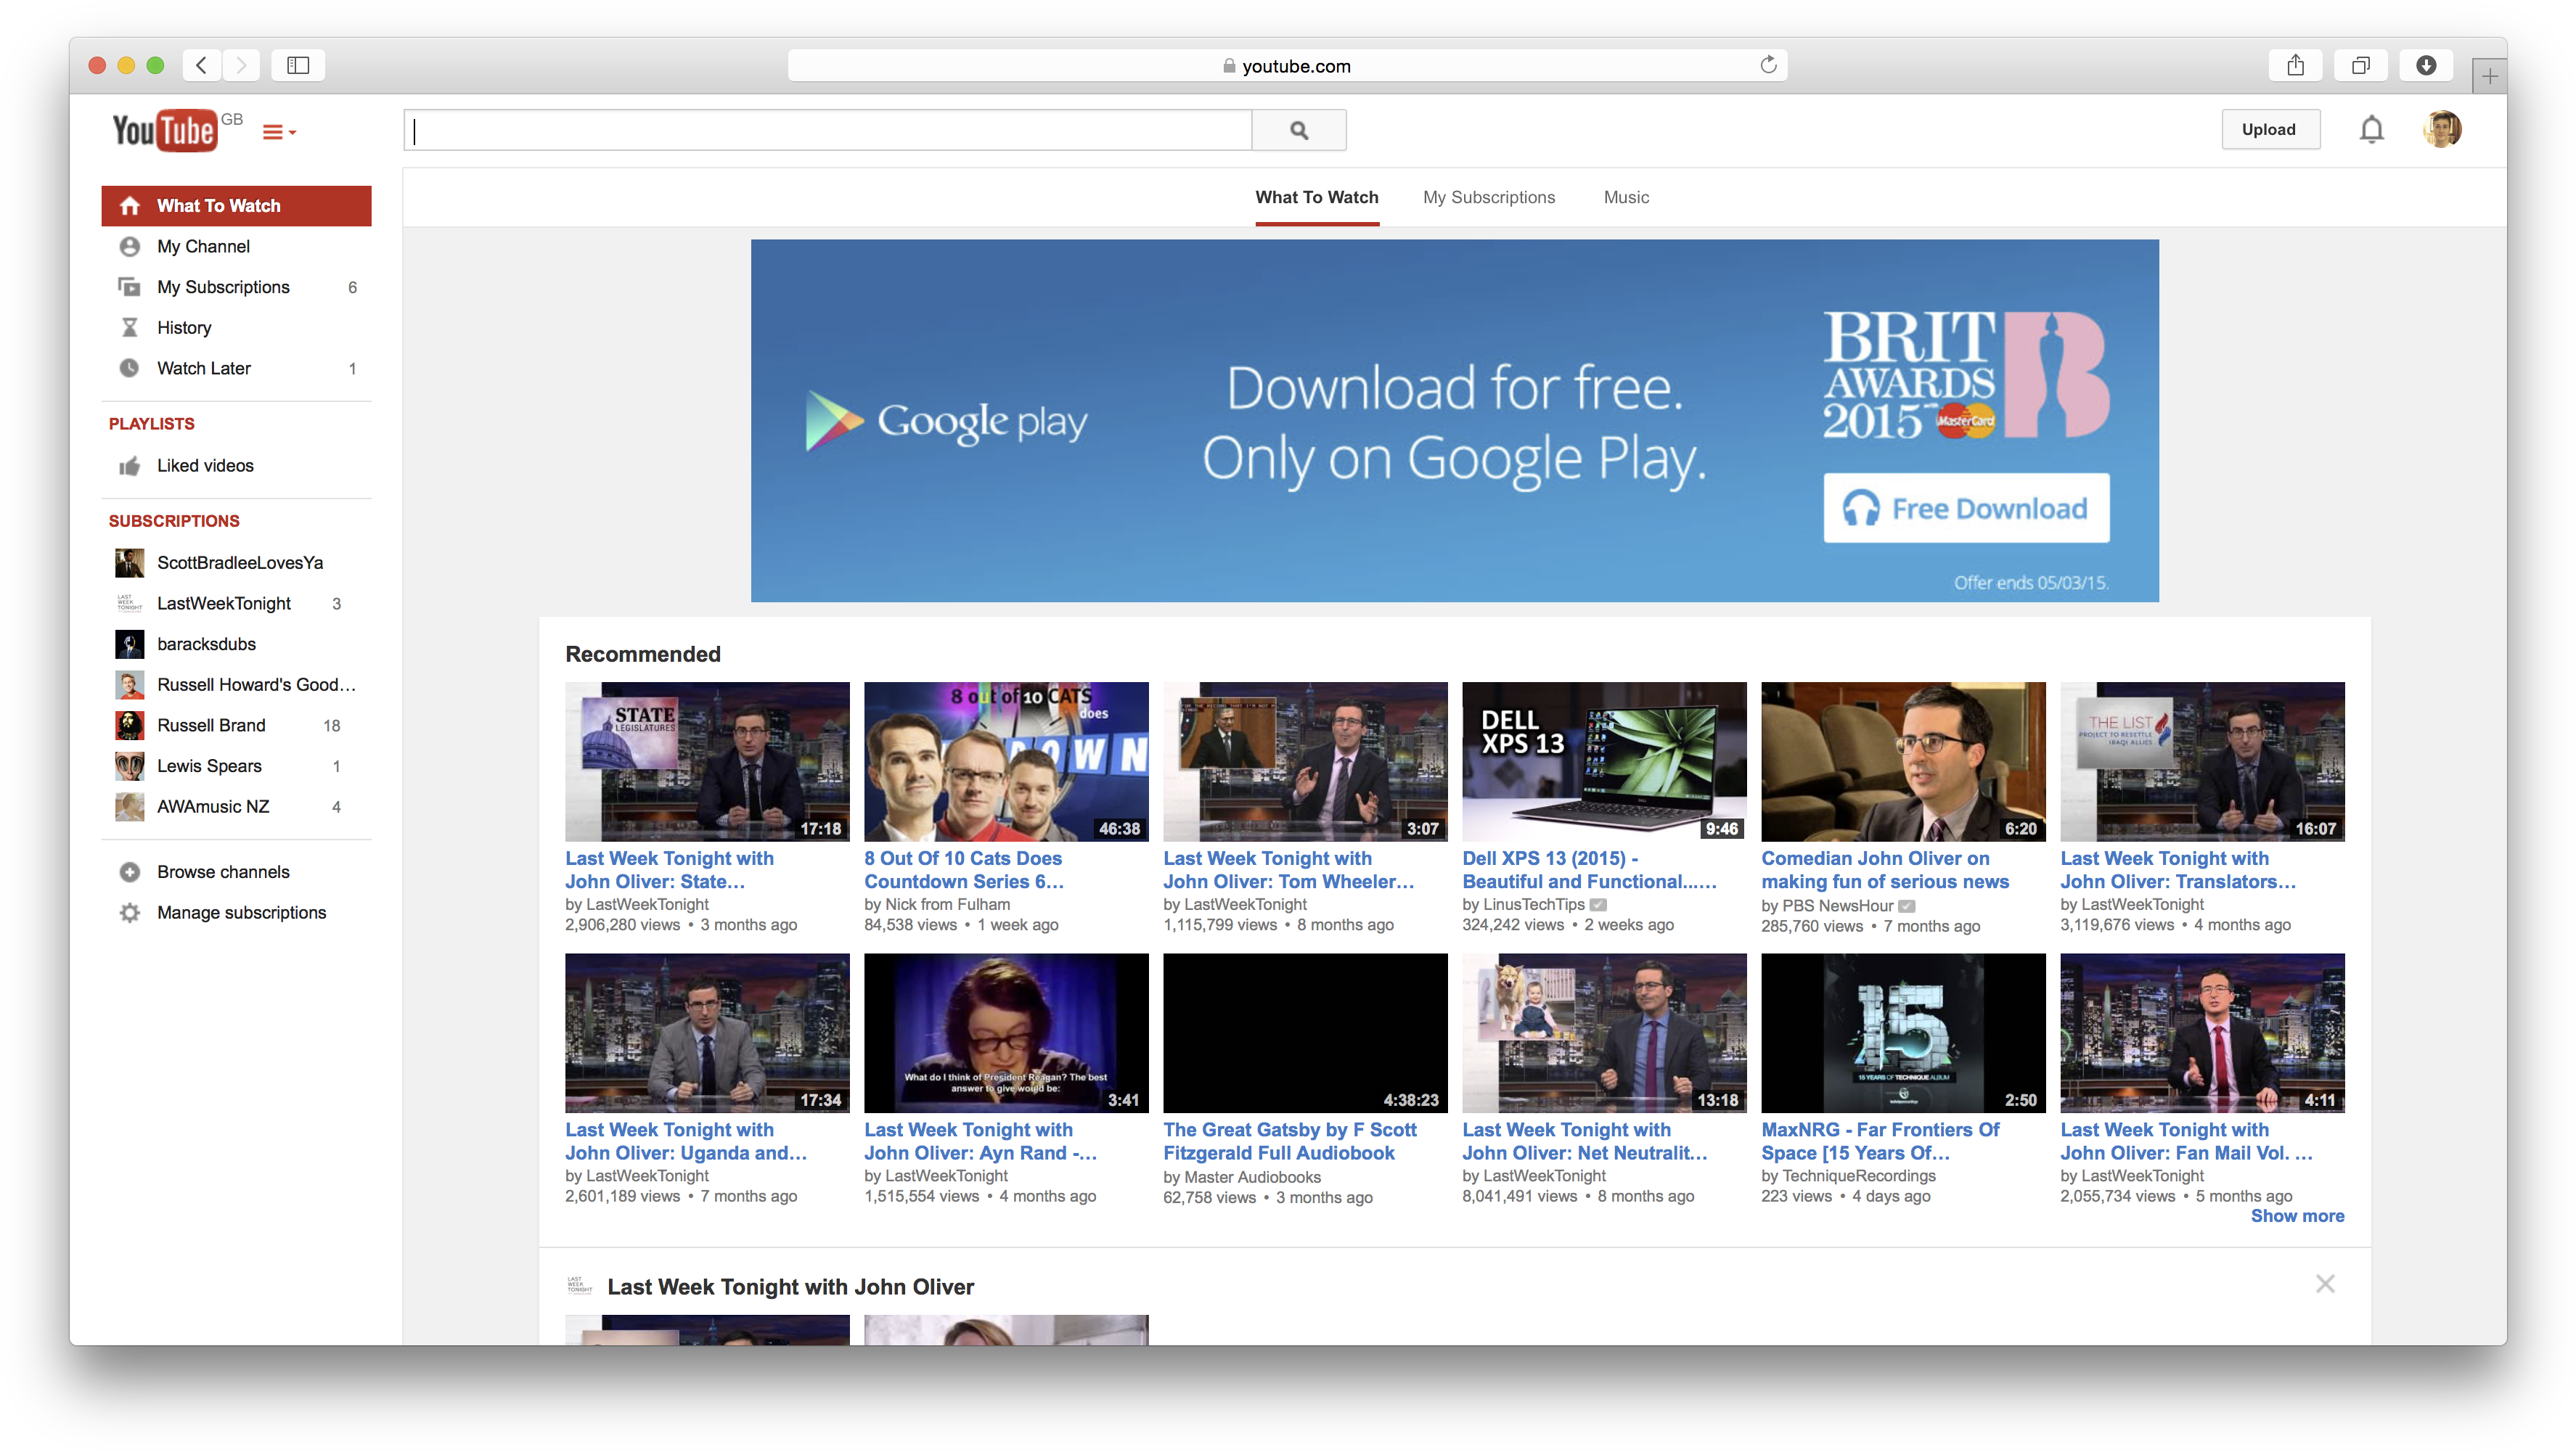Show all tabs in Safari

click(x=2360, y=65)
